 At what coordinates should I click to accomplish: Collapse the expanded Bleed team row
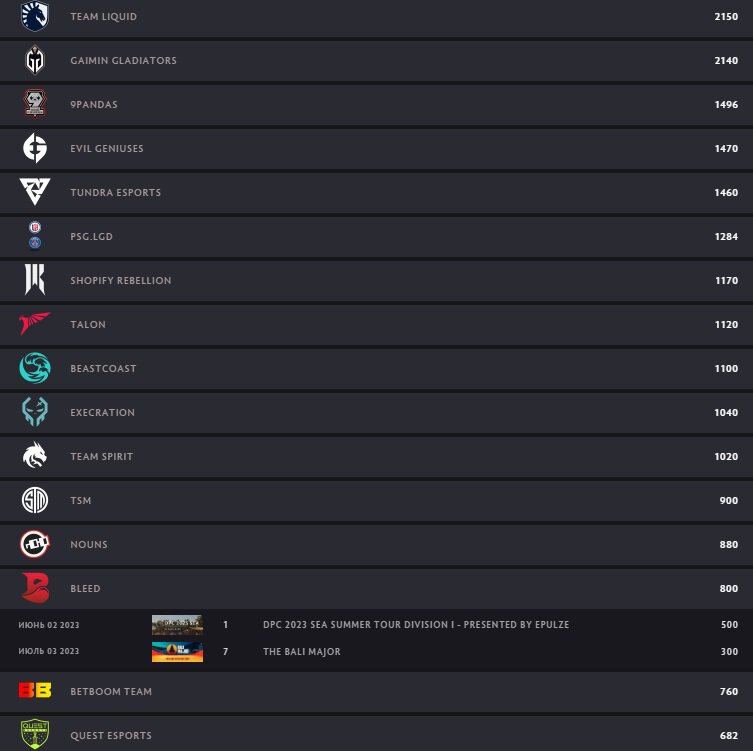pos(376,588)
